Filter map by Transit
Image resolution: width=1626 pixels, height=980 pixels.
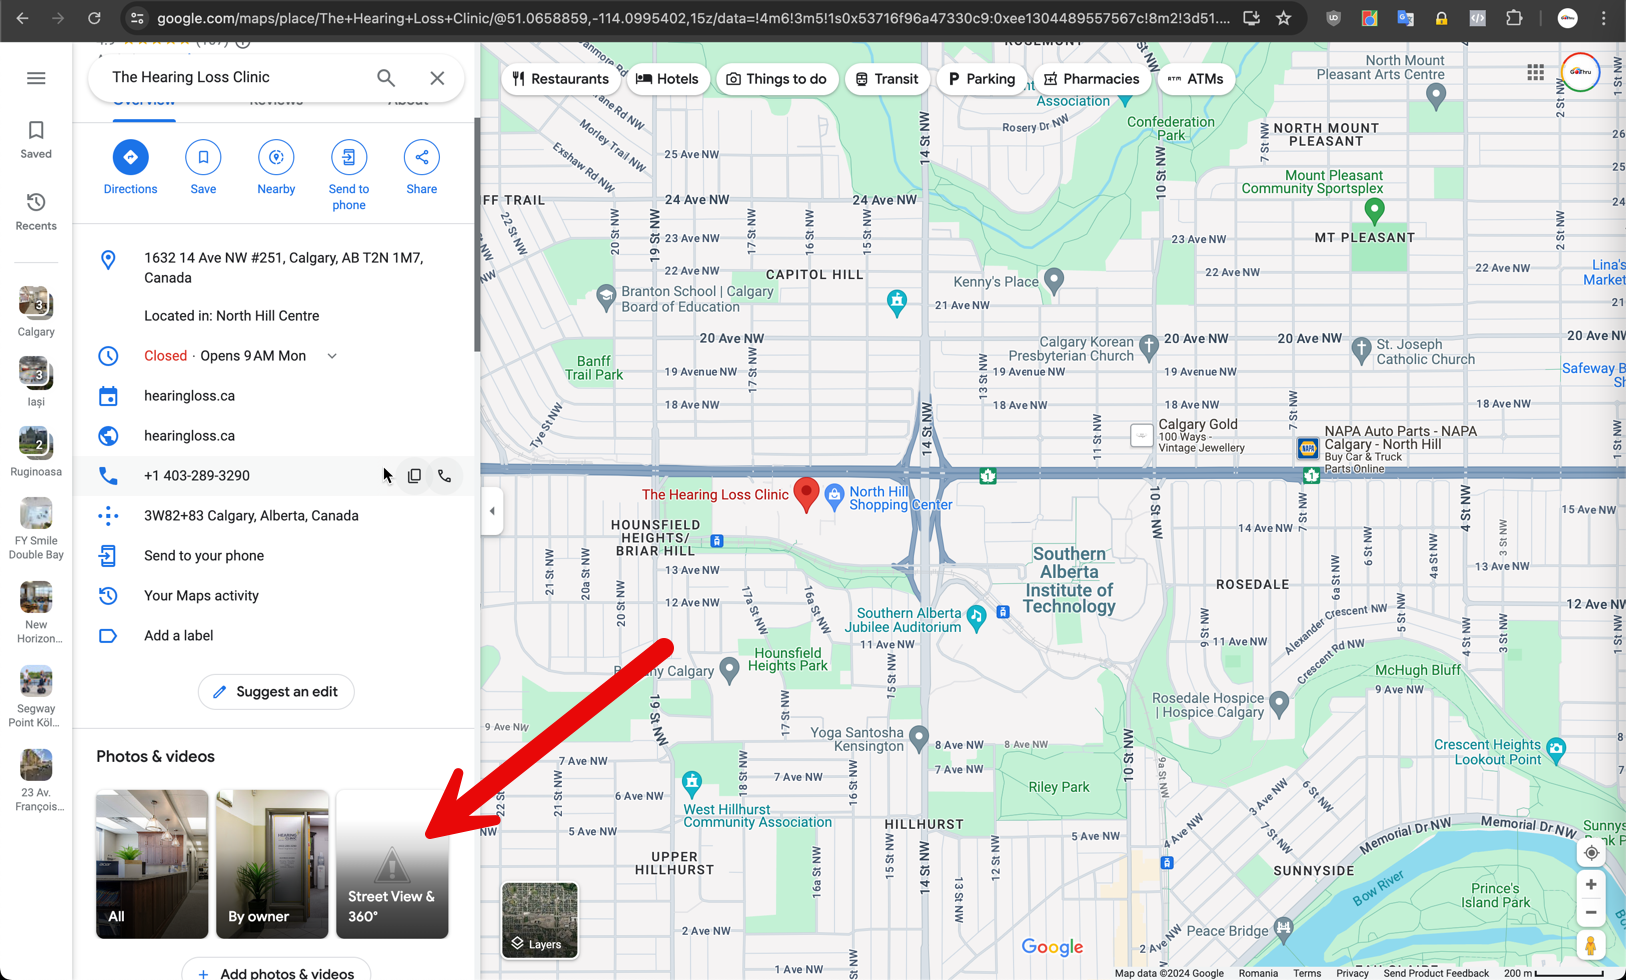(886, 79)
